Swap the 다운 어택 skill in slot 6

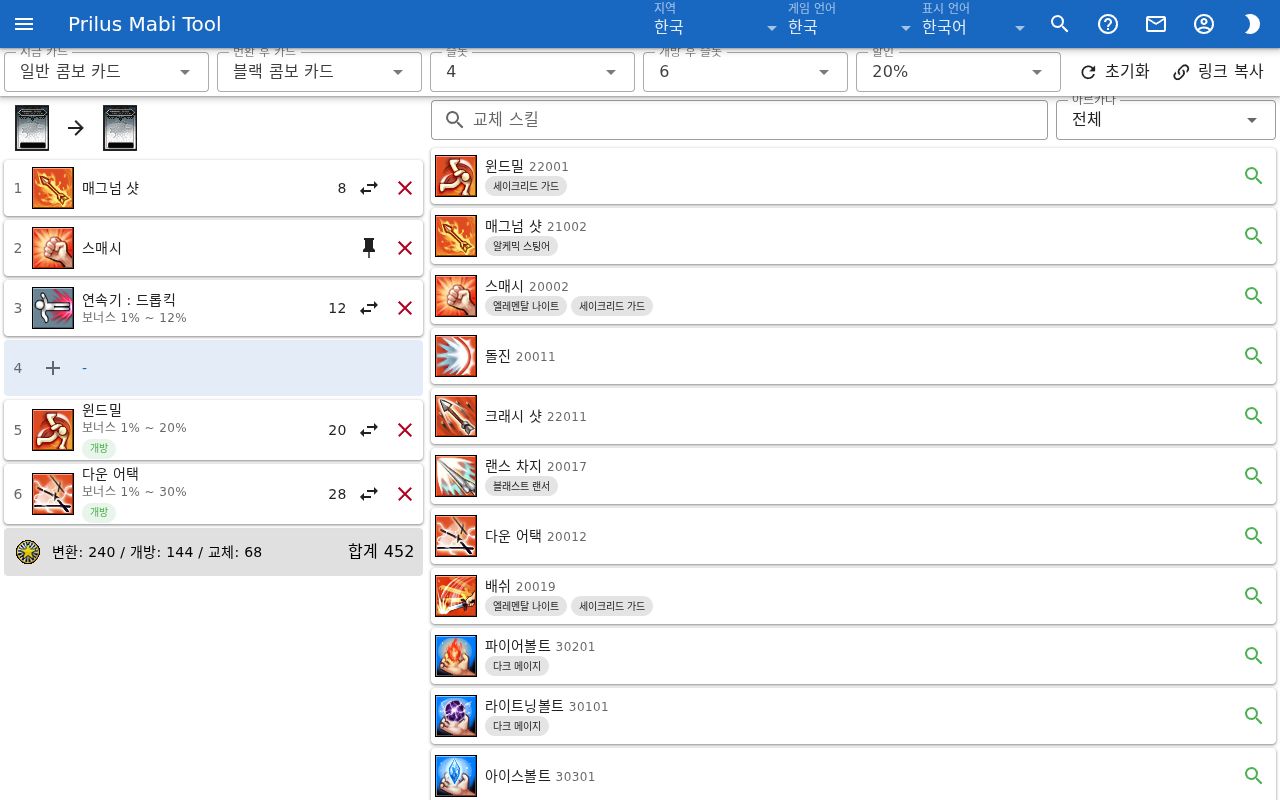tap(369, 494)
